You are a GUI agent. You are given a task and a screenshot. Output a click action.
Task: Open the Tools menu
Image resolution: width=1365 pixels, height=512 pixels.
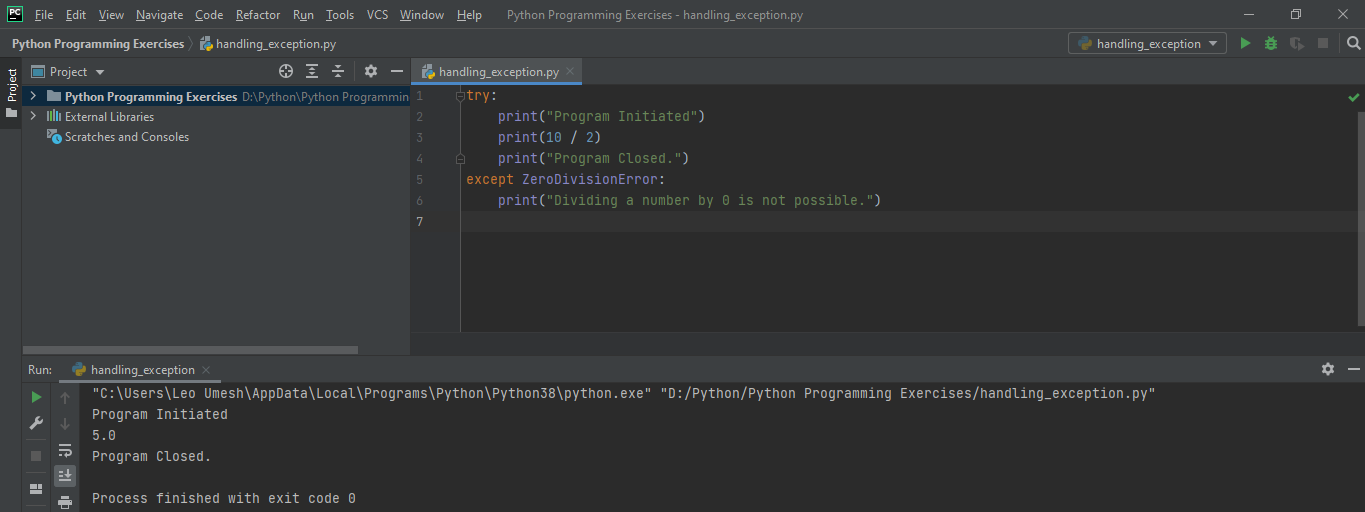tap(340, 15)
